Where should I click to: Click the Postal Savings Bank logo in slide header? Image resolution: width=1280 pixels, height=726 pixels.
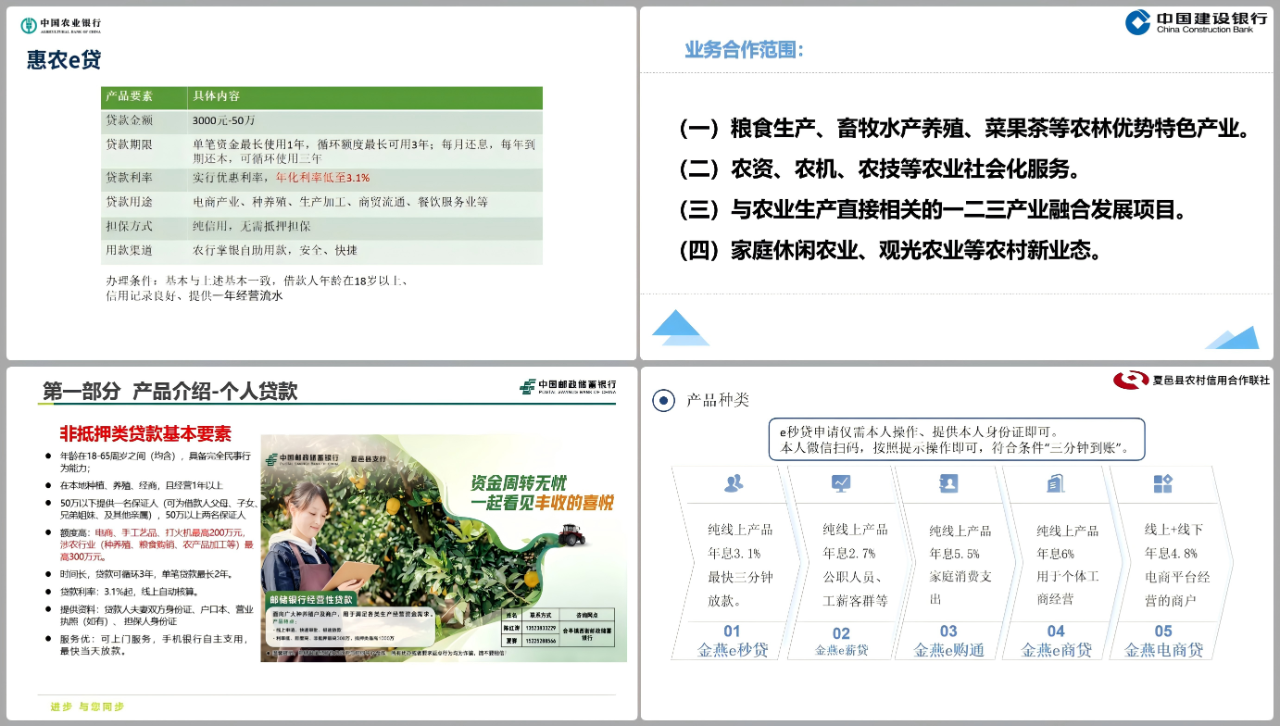(x=567, y=387)
